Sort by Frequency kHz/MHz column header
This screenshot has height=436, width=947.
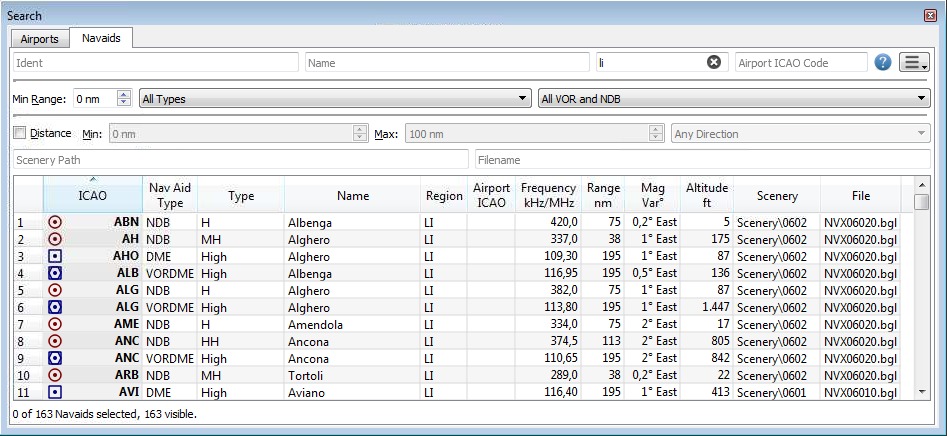click(x=548, y=195)
